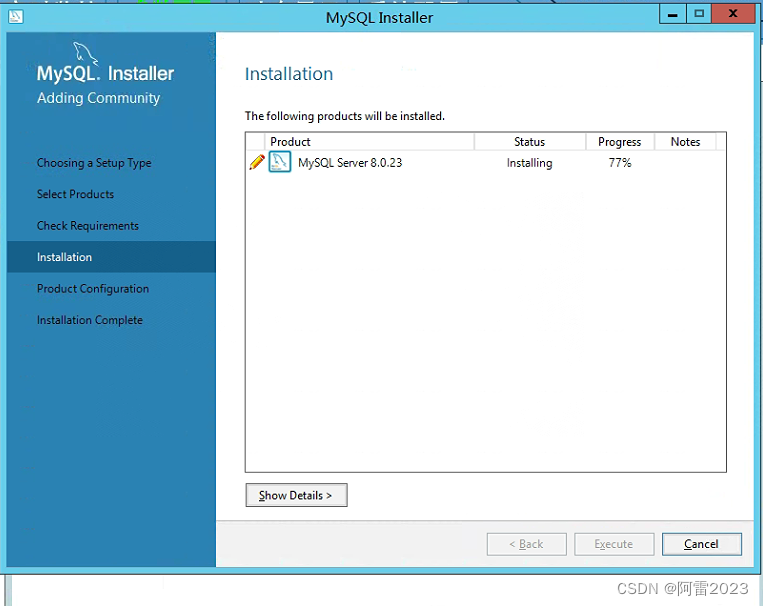Click the Progress column header
This screenshot has width=763, height=606.
[x=620, y=142]
